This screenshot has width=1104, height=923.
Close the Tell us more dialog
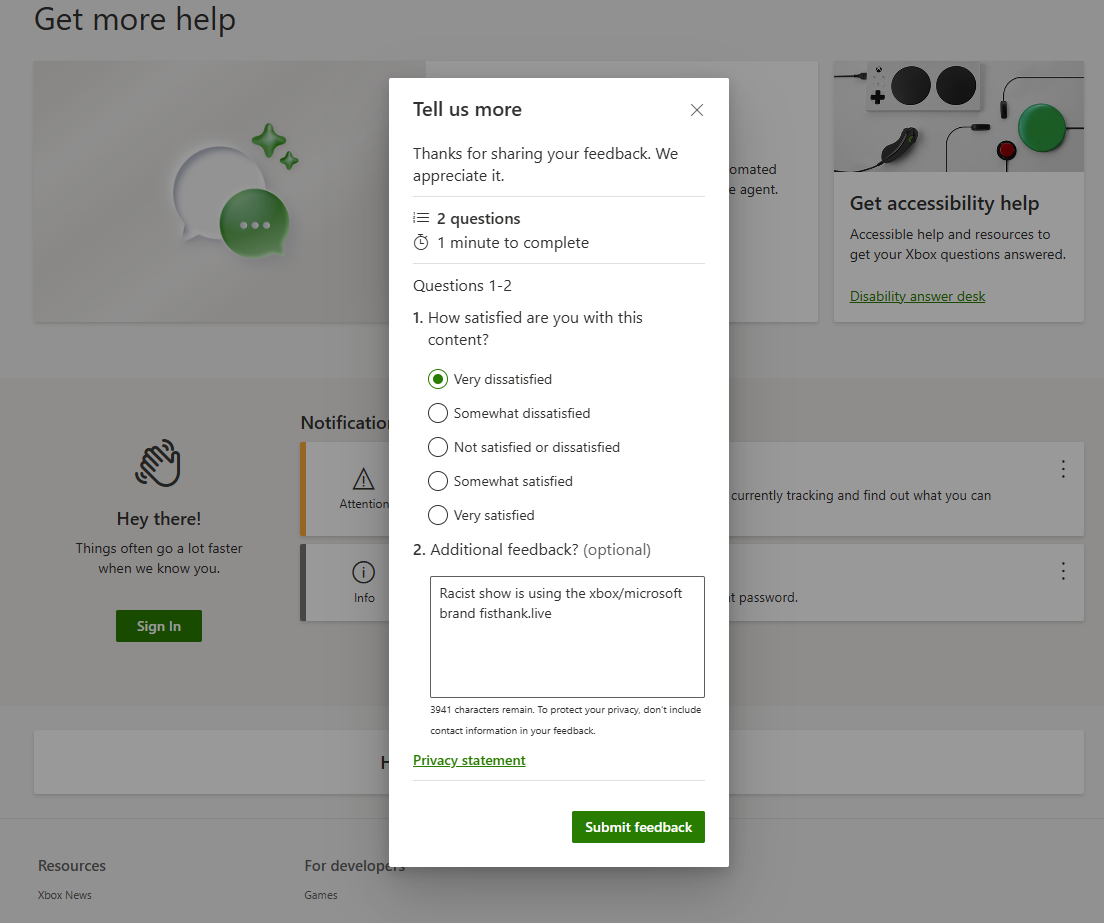pos(696,110)
